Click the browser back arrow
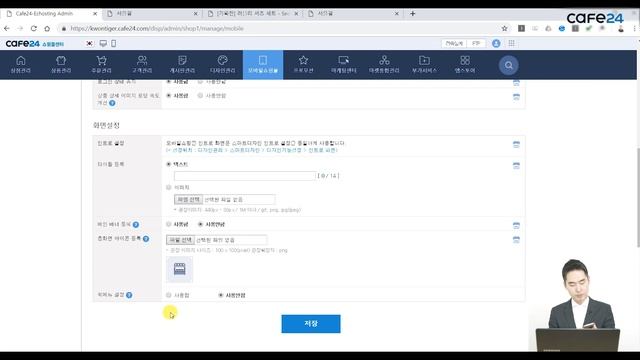The width and height of the screenshot is (640, 360). pos(7,29)
